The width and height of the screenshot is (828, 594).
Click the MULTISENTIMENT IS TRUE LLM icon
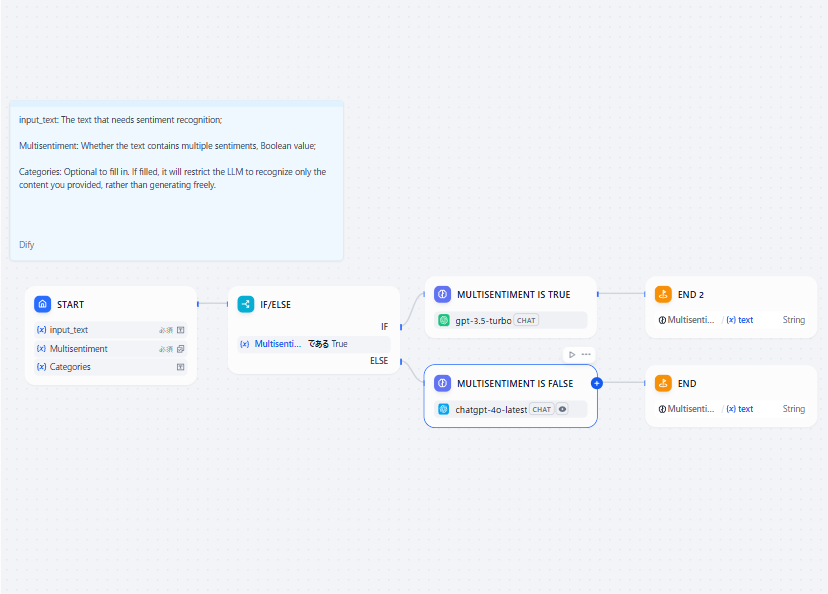click(443, 294)
